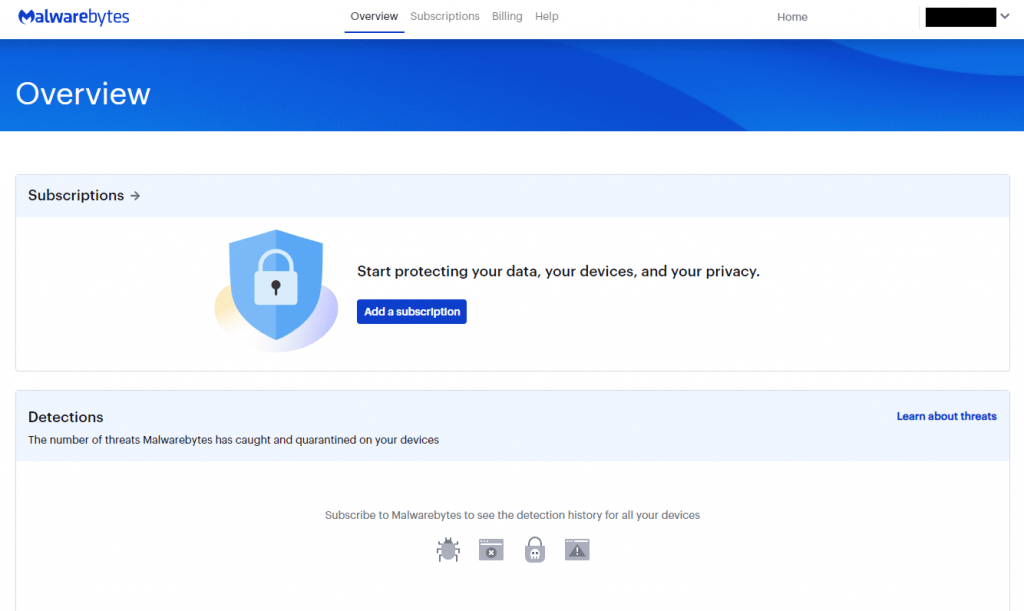Image resolution: width=1024 pixels, height=611 pixels.
Task: Open the Overview tab
Action: point(374,16)
